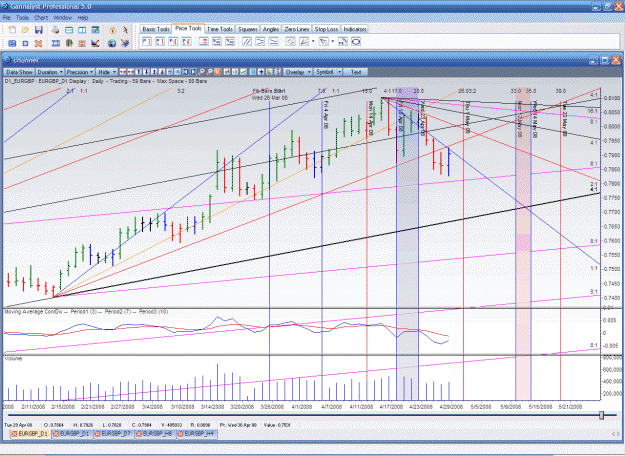
Task: Switch to the Angles tab
Action: coord(271,29)
